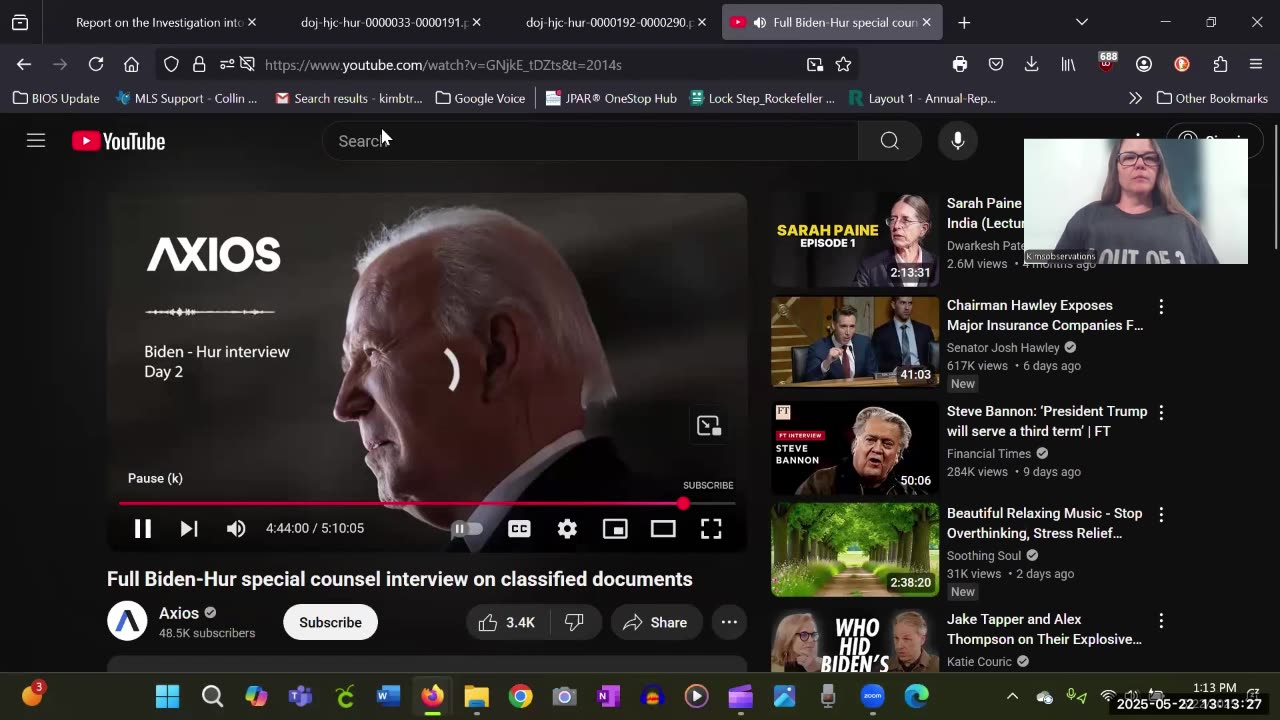Open the Downloads panel
Viewport: 1280px width, 720px height.
1032,64
